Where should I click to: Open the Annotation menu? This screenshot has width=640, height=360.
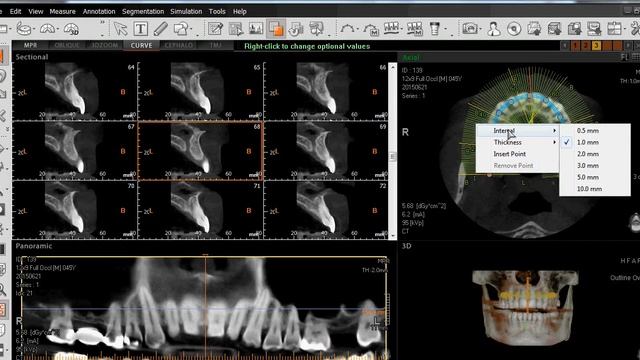[99, 11]
